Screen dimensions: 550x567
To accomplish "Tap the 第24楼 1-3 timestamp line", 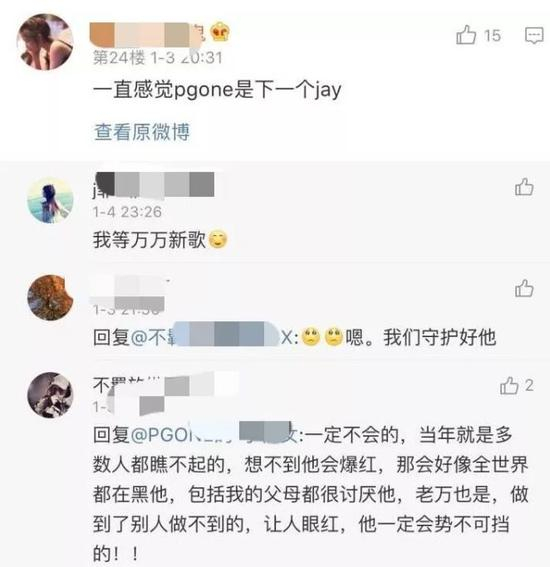I will pos(158,57).
